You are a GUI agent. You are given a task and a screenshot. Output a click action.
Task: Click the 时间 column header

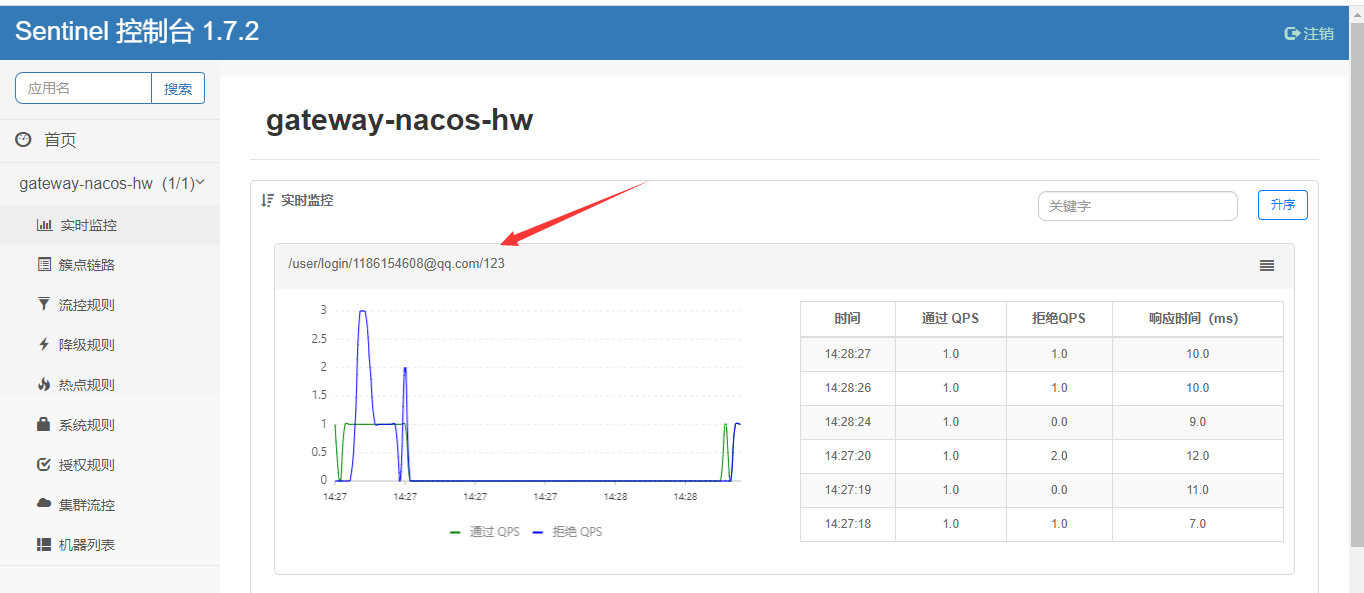(848, 319)
